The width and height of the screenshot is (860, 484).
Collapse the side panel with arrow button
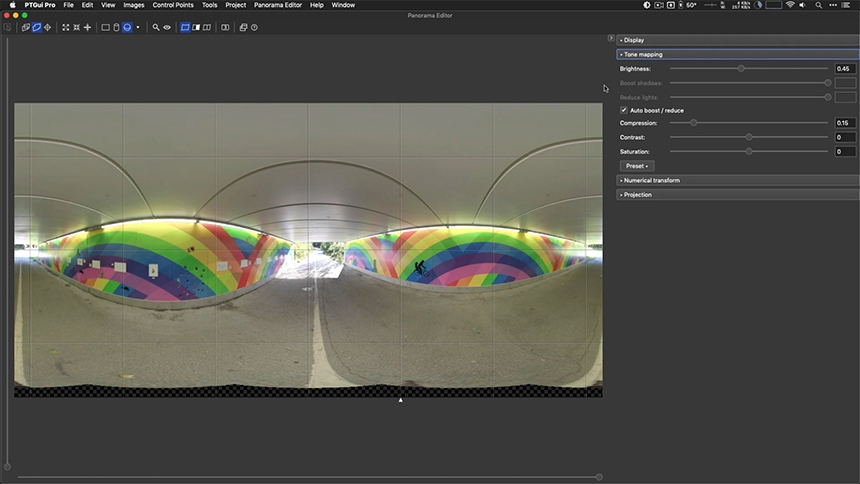(x=611, y=38)
